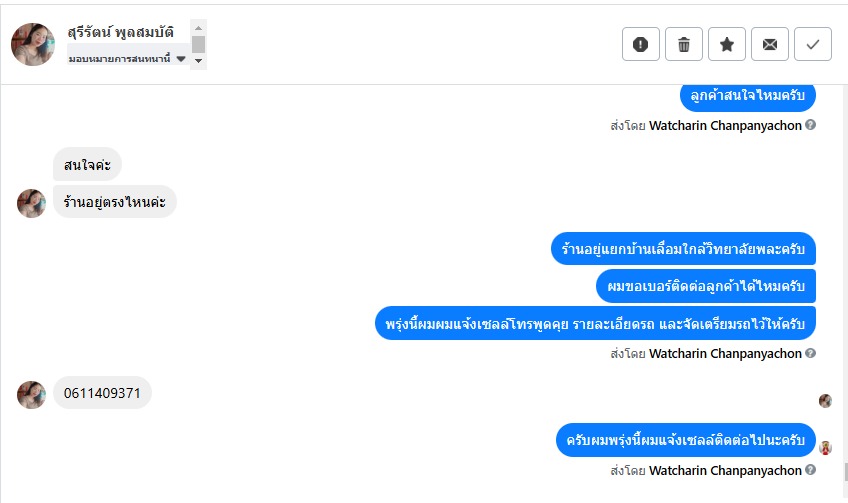Mark conversation unread with envelope icon
The image size is (848, 503).
point(770,44)
